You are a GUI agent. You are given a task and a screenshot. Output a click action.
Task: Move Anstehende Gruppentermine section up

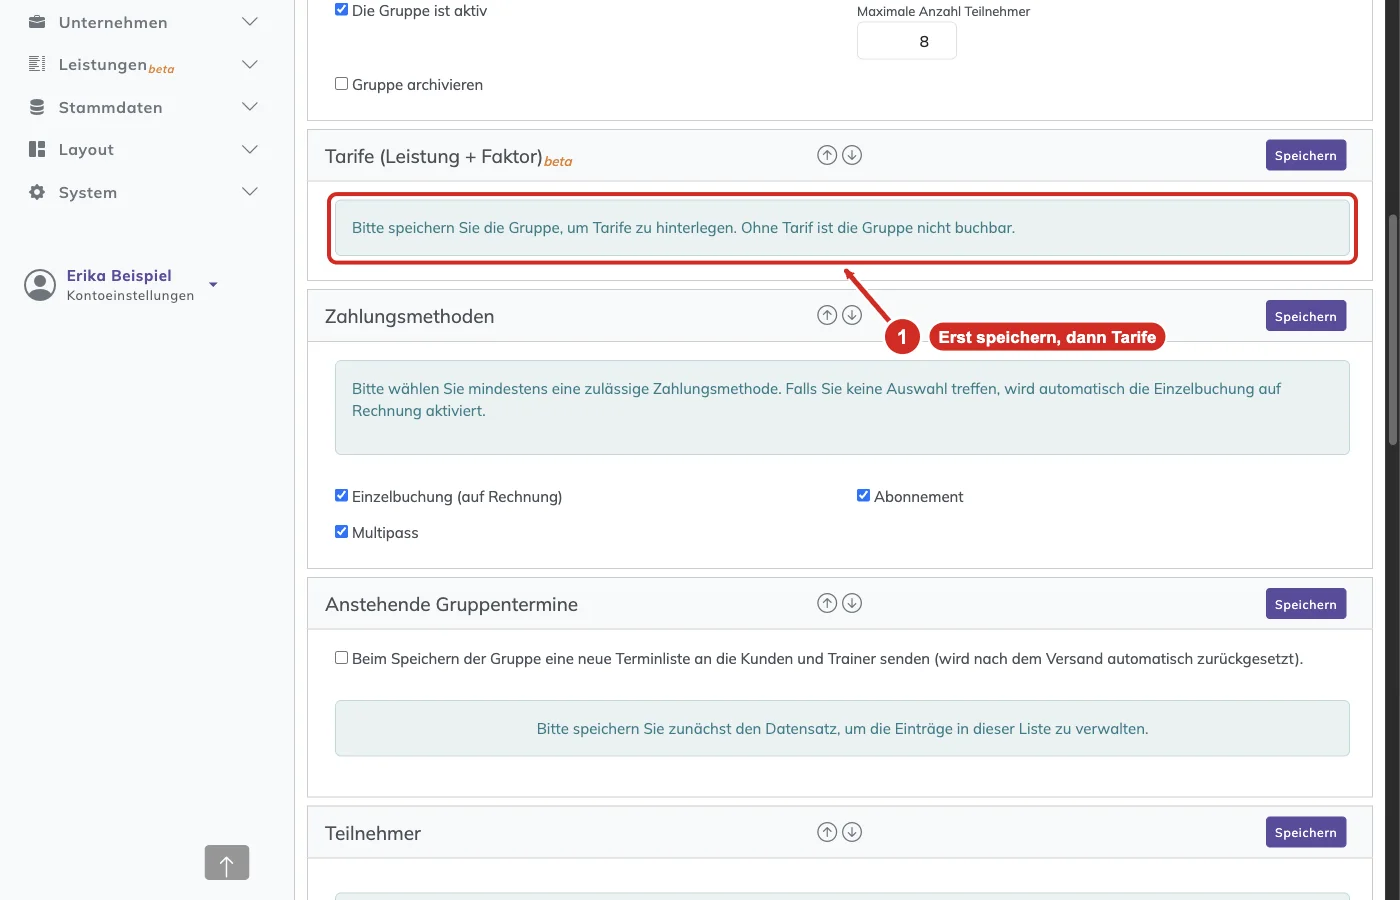pyautogui.click(x=827, y=603)
